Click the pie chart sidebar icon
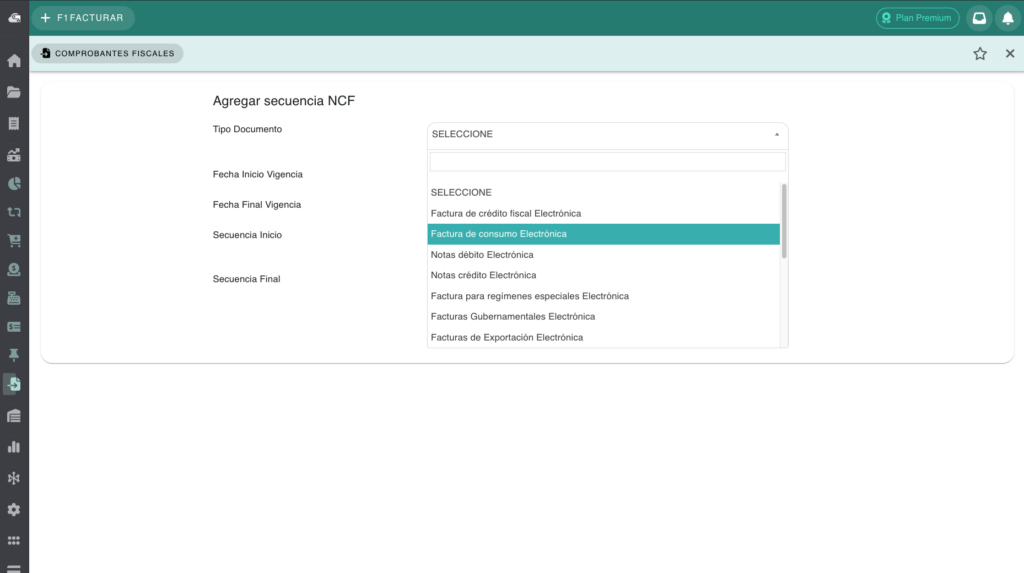Image resolution: width=1024 pixels, height=573 pixels. [14, 184]
